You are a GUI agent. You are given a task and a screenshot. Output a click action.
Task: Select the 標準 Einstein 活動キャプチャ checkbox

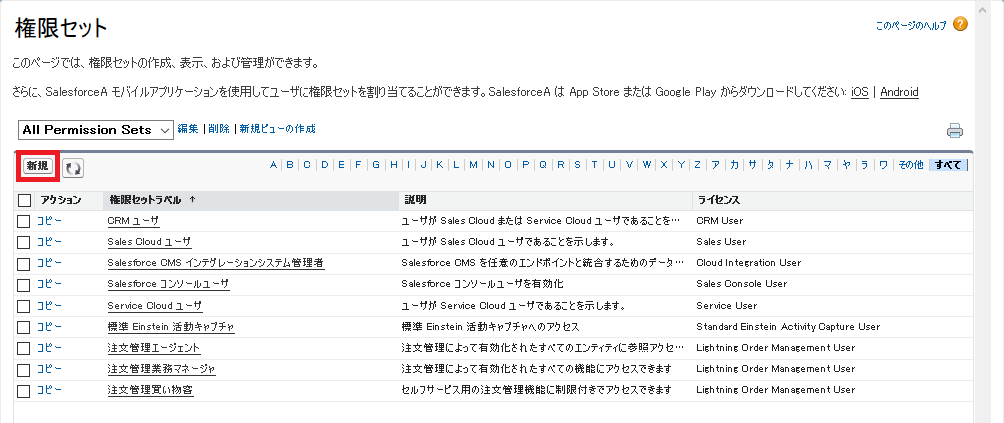tap(24, 328)
